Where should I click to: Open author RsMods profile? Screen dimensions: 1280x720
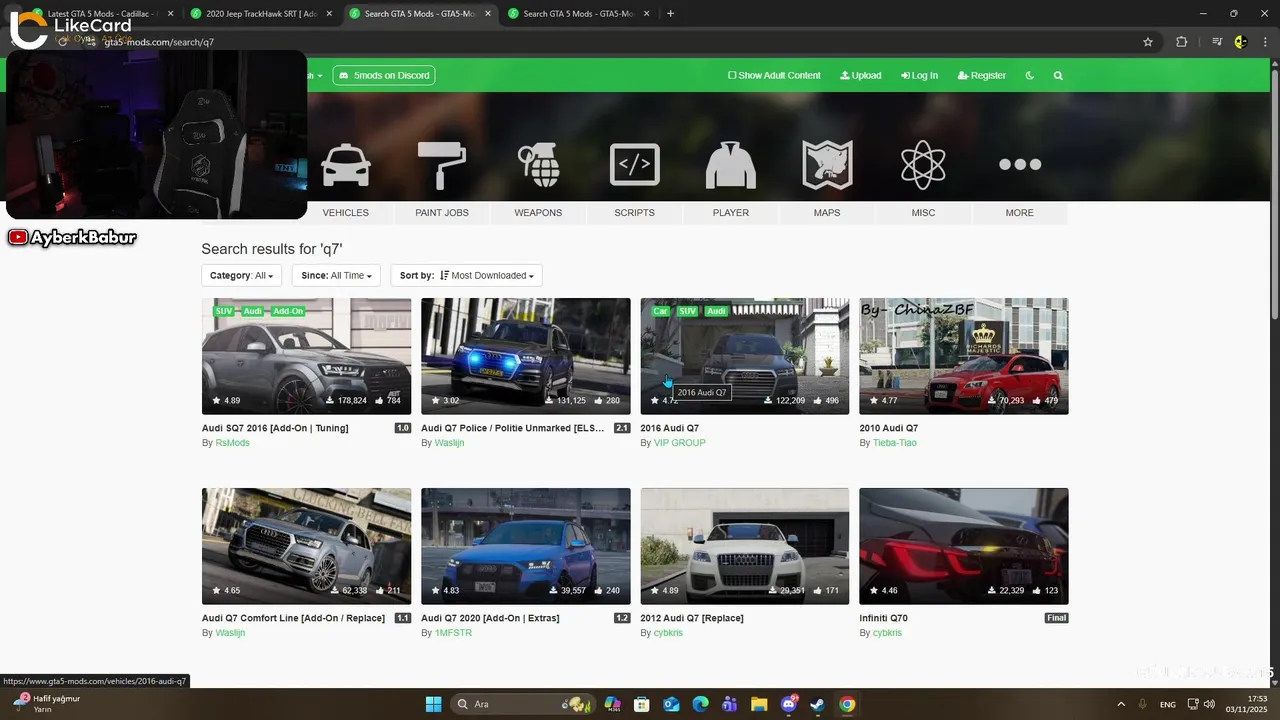click(x=232, y=443)
